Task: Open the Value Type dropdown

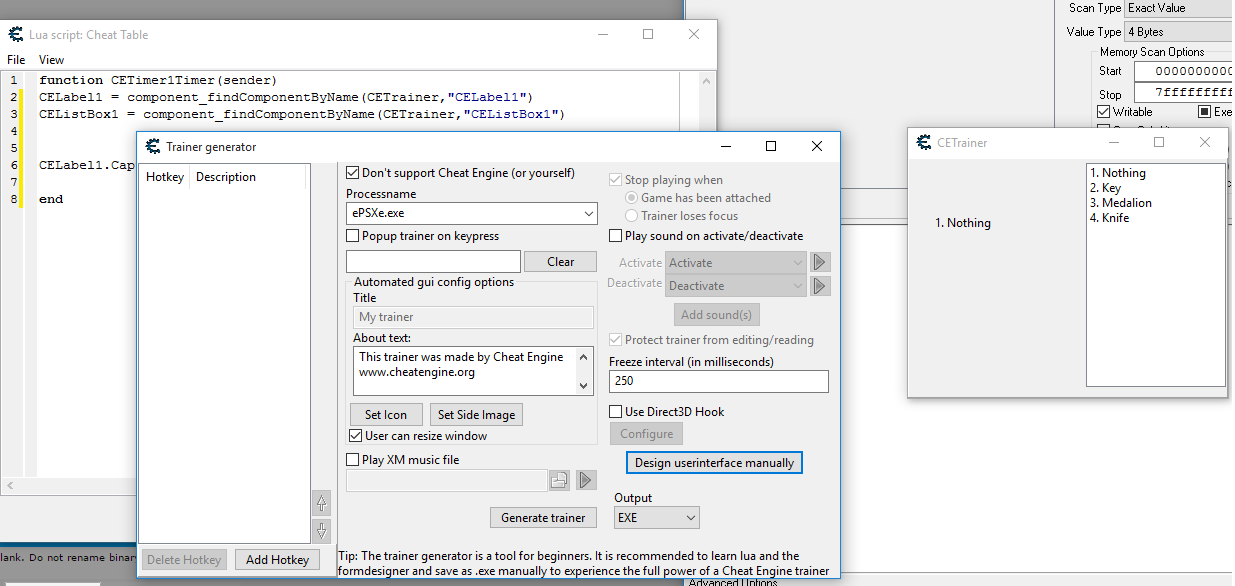Action: (x=1178, y=32)
